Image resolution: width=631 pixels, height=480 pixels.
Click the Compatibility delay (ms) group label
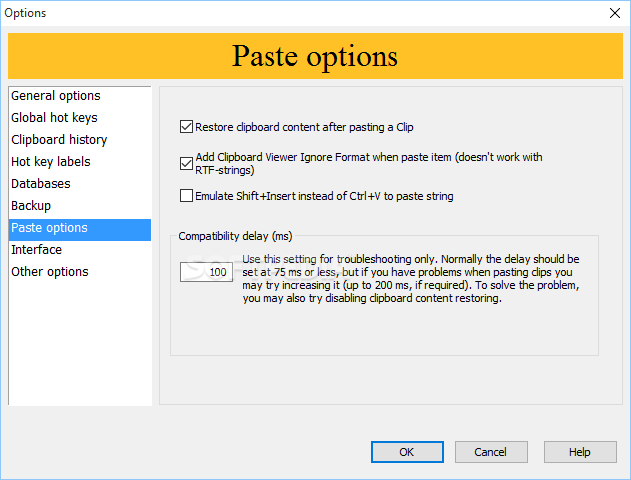tap(235, 236)
